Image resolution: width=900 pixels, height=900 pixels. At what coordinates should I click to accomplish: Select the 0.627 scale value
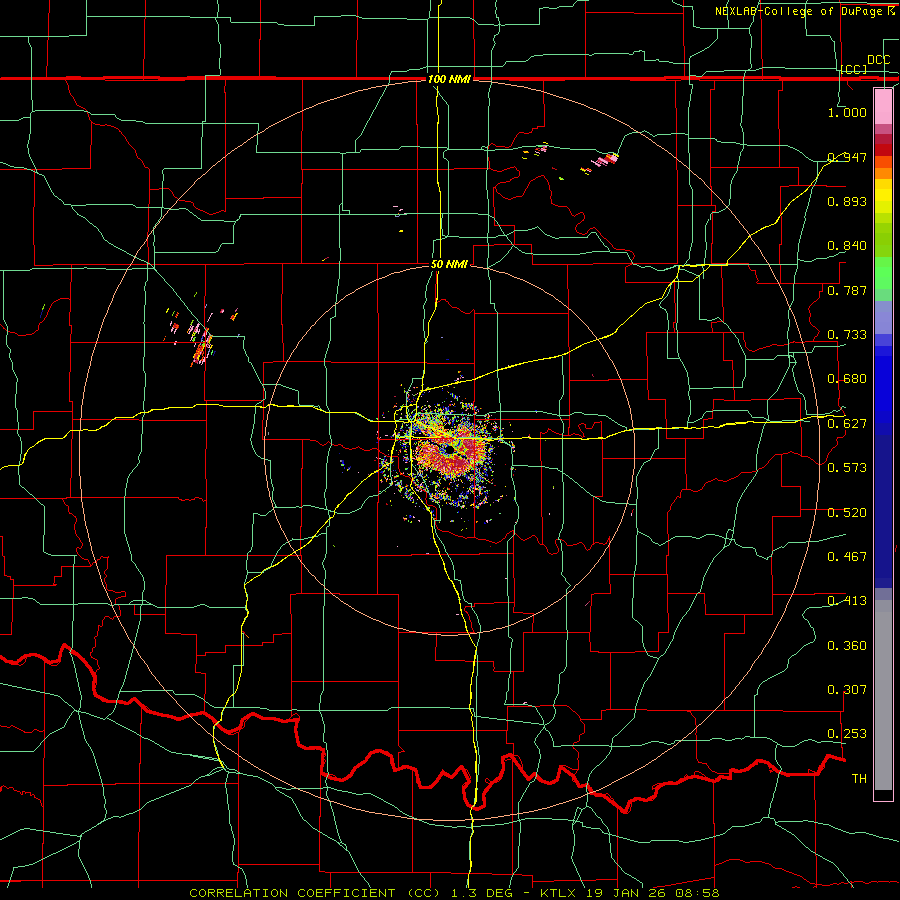pyautogui.click(x=847, y=424)
